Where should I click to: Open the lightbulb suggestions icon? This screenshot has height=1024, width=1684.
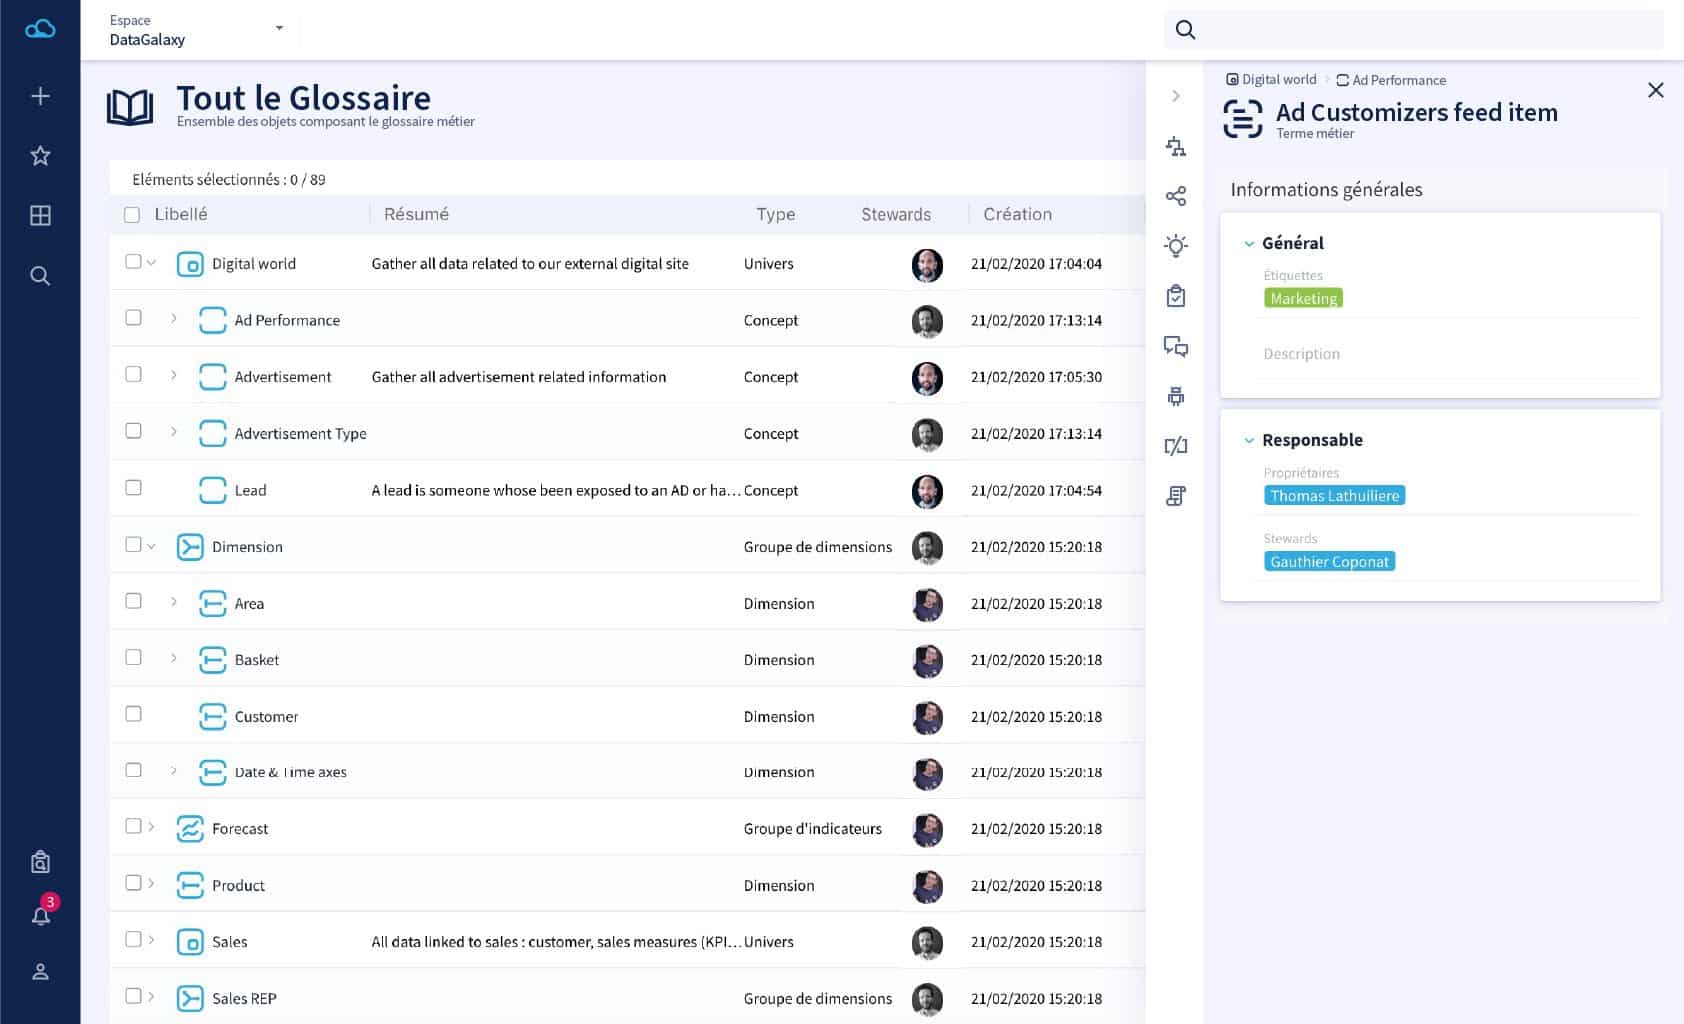[1177, 245]
